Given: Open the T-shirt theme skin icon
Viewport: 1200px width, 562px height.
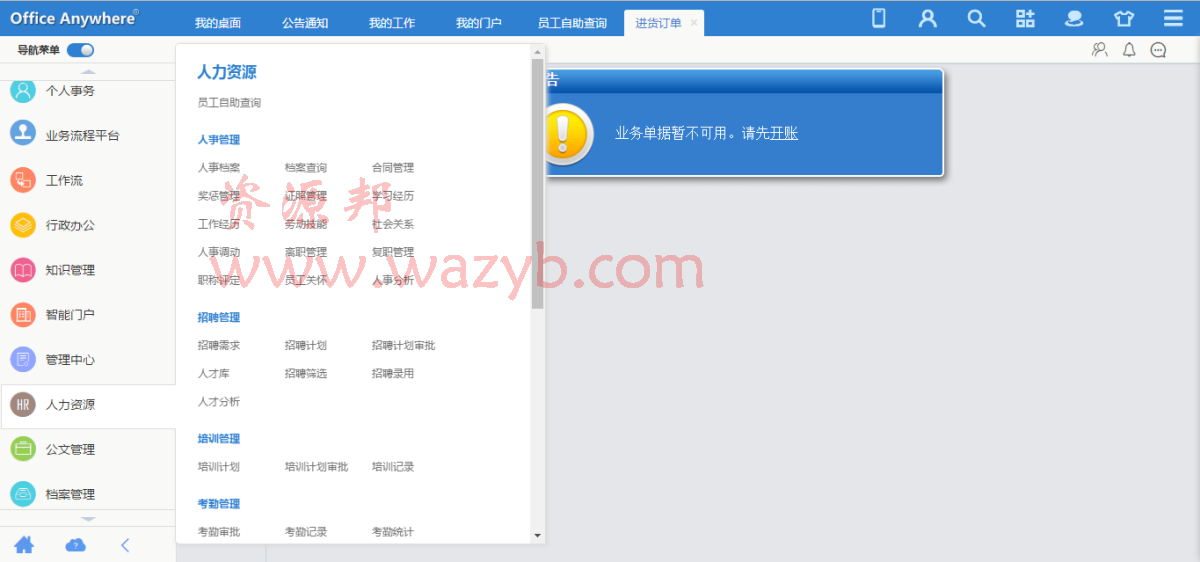Looking at the screenshot, I should pyautogui.click(x=1124, y=18).
